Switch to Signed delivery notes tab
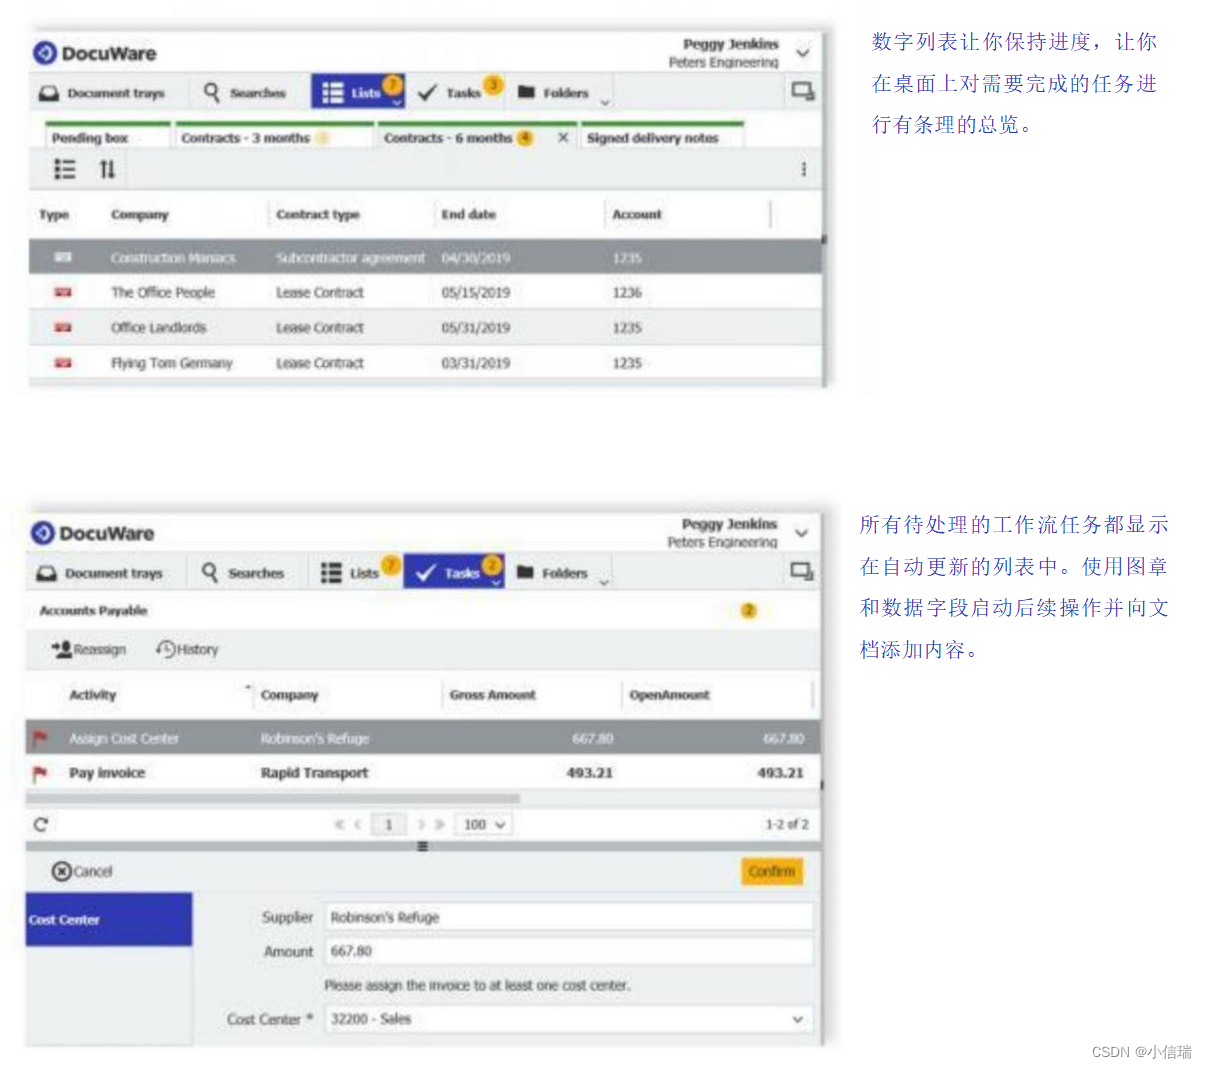The width and height of the screenshot is (1207, 1068). pyautogui.click(x=652, y=138)
